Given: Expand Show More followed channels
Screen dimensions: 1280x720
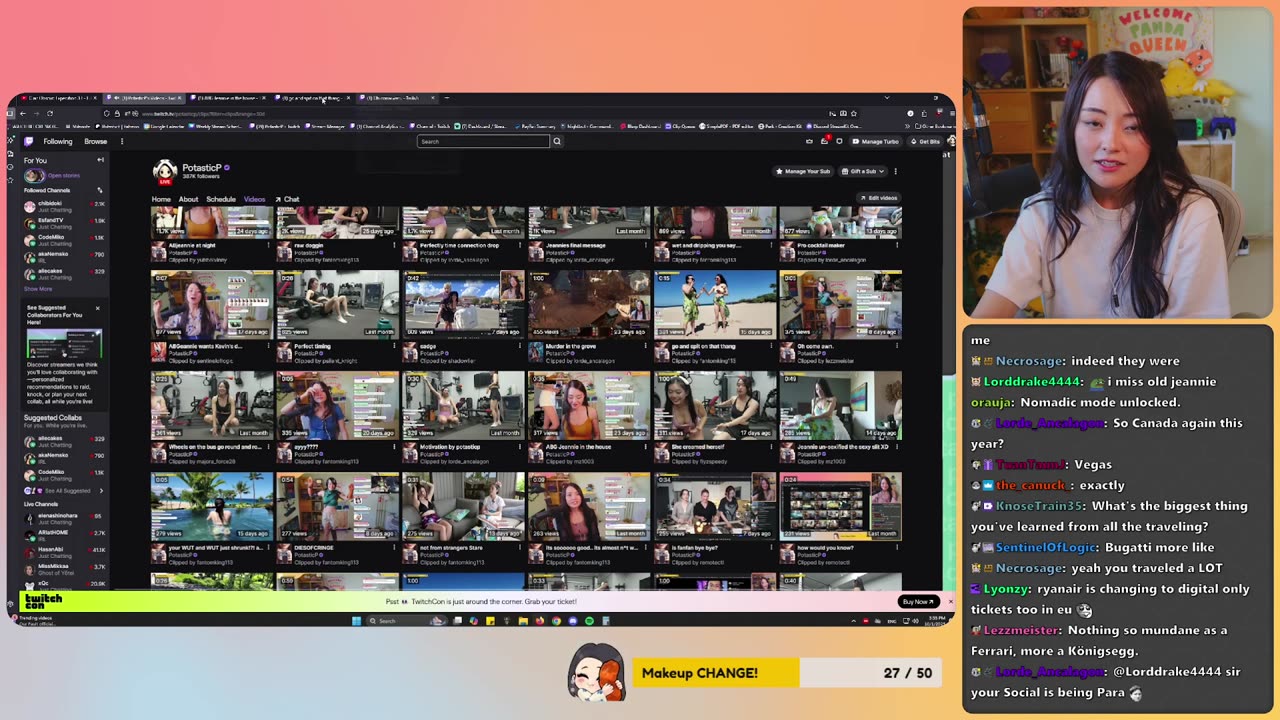Looking at the screenshot, I should coord(38,289).
